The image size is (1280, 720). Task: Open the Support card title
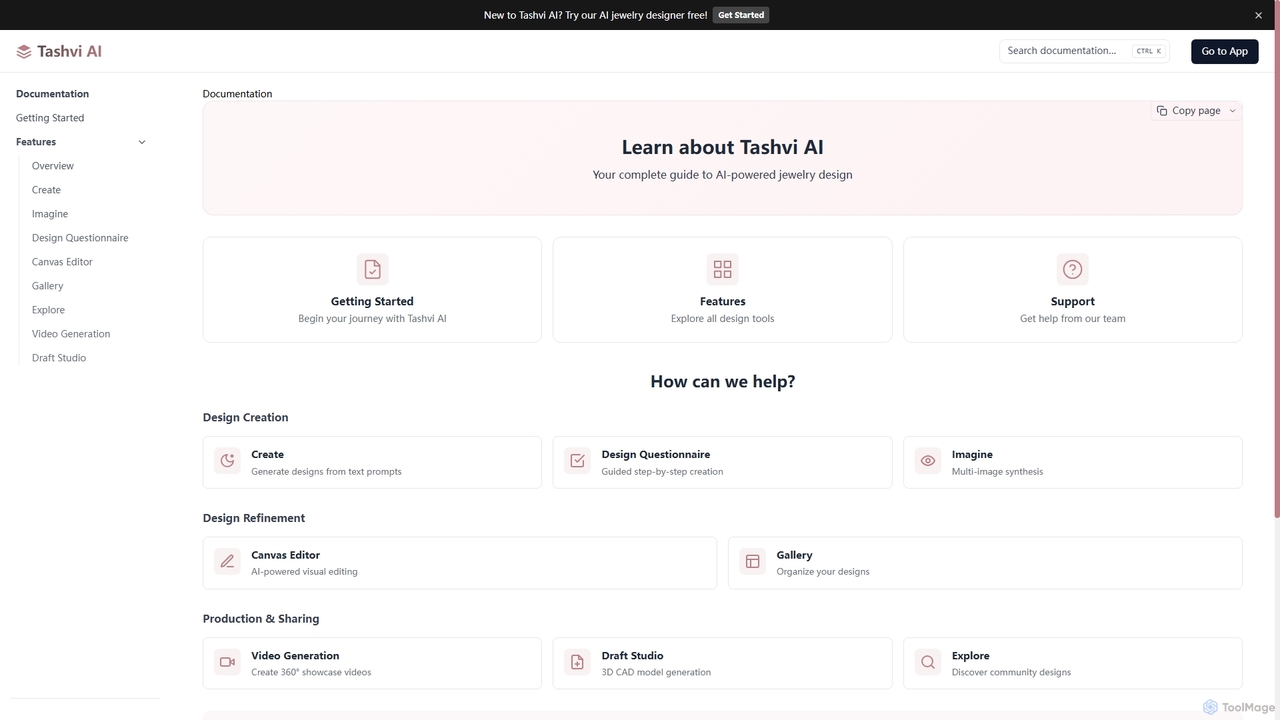(x=1072, y=301)
